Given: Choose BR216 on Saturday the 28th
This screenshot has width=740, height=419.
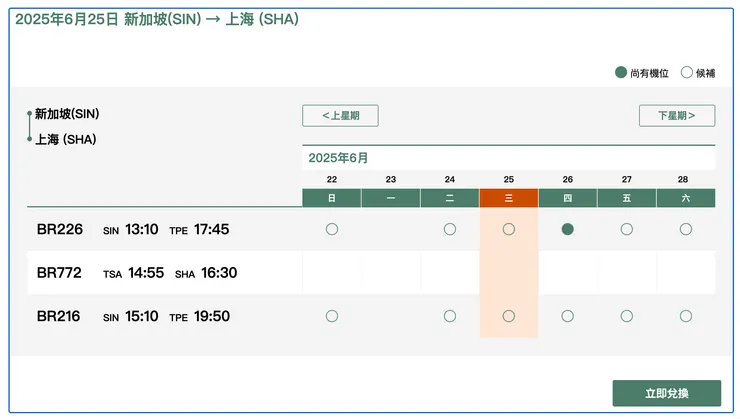Looking at the screenshot, I should tap(686, 316).
